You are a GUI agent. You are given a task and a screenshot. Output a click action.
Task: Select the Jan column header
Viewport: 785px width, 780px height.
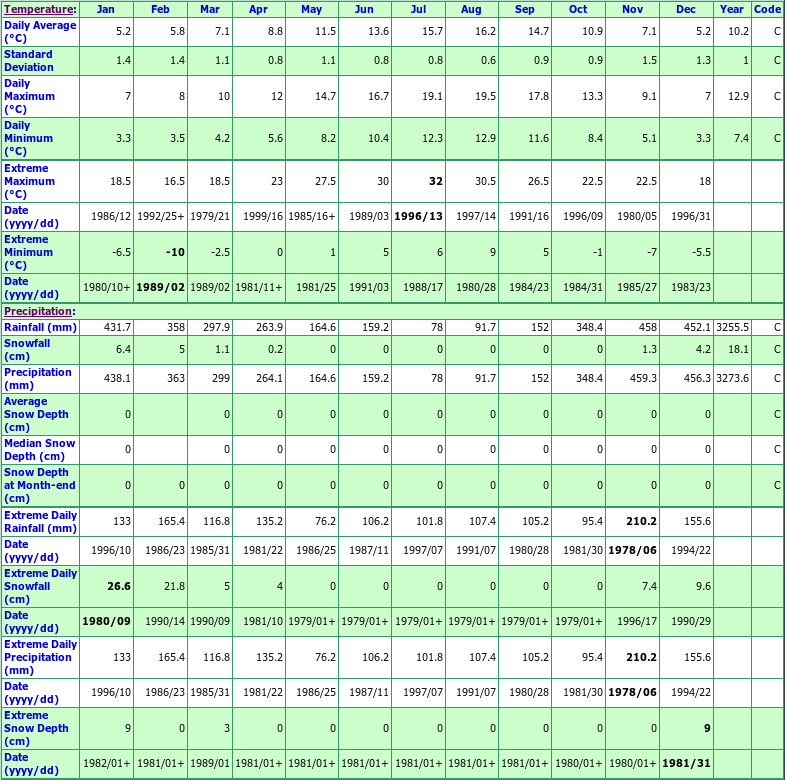[x=105, y=9]
